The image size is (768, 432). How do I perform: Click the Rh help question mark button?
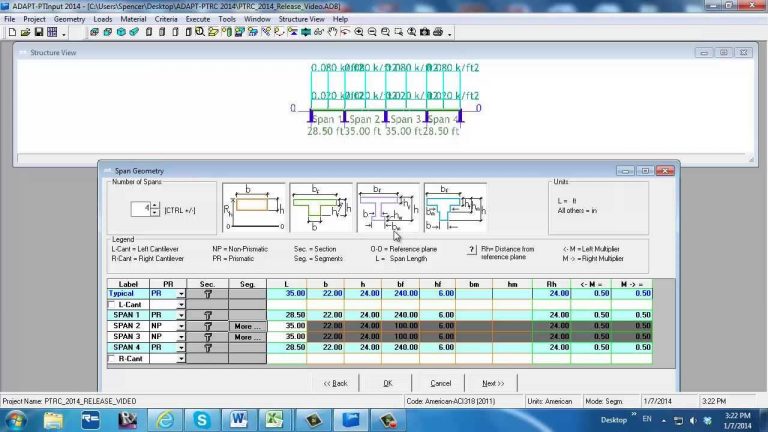(x=472, y=249)
